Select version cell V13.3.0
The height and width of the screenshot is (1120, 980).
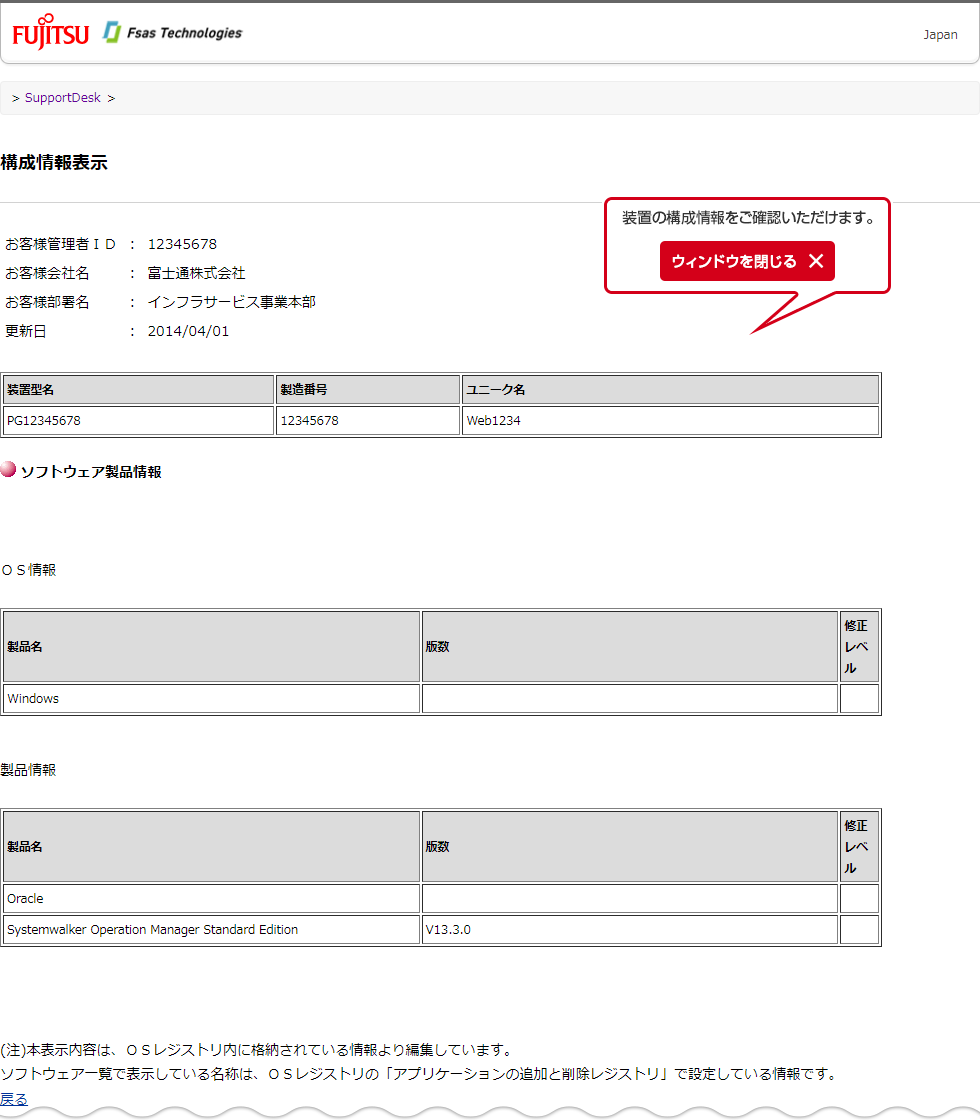[x=630, y=930]
